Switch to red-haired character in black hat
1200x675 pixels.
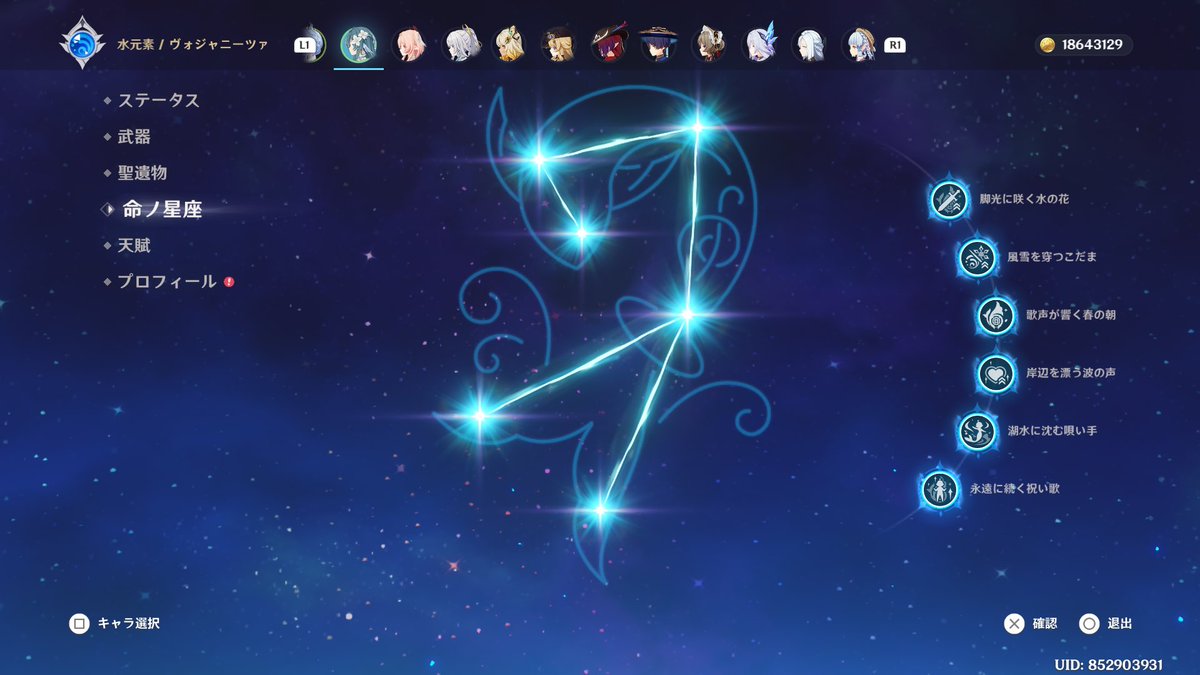(608, 44)
